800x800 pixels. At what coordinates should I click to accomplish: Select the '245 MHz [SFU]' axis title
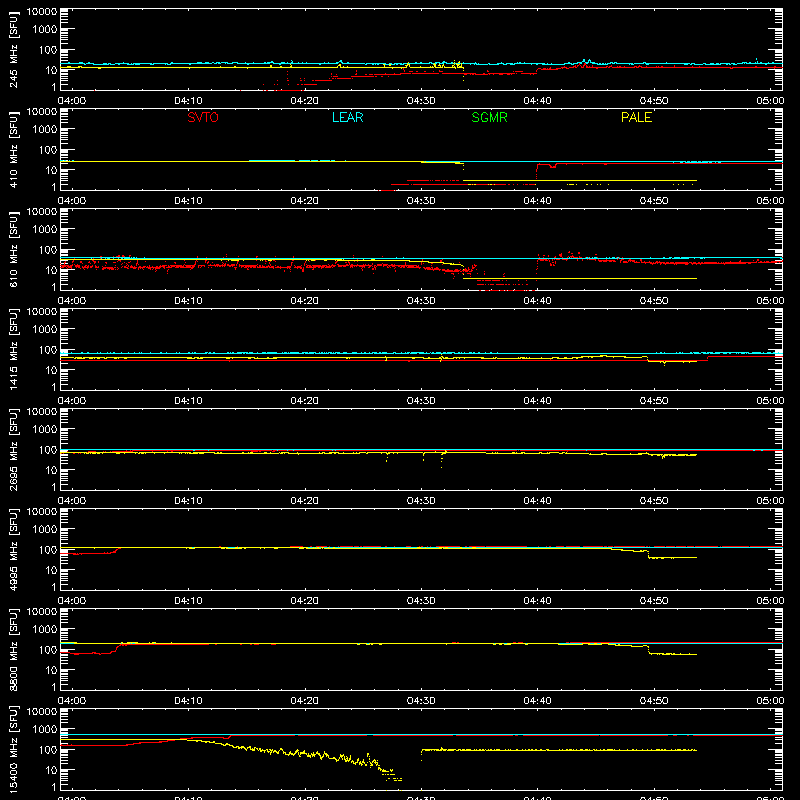tap(14, 49)
